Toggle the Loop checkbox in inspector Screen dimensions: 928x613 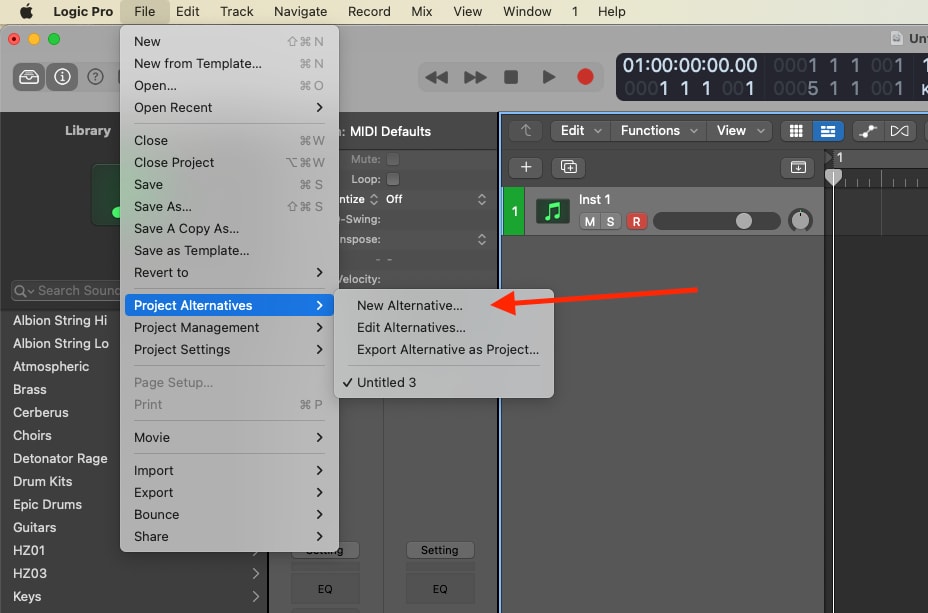click(x=392, y=179)
